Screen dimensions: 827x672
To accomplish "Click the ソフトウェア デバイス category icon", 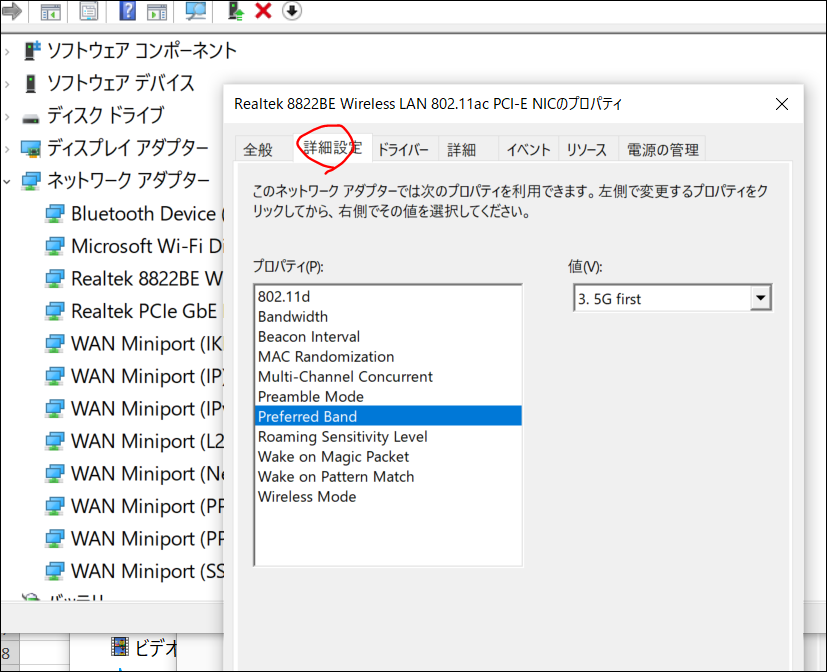I will pos(31,83).
